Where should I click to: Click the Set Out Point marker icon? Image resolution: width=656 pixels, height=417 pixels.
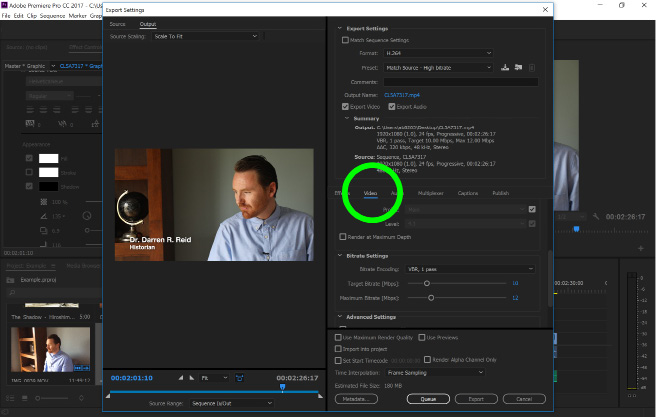pos(192,378)
